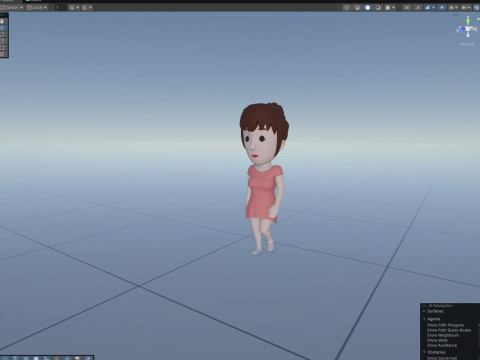Viewport: 480px width, 360px height.
Task: Click the Show Path Query Nodes option
Action: pos(449,330)
